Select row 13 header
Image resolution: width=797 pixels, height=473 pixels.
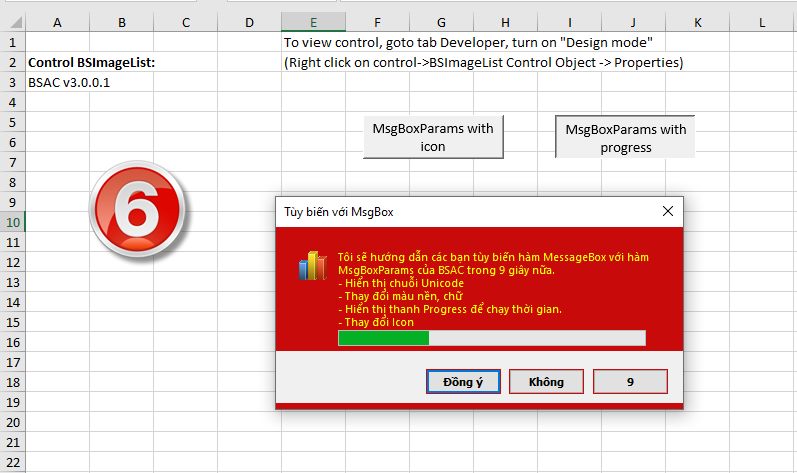(13, 282)
